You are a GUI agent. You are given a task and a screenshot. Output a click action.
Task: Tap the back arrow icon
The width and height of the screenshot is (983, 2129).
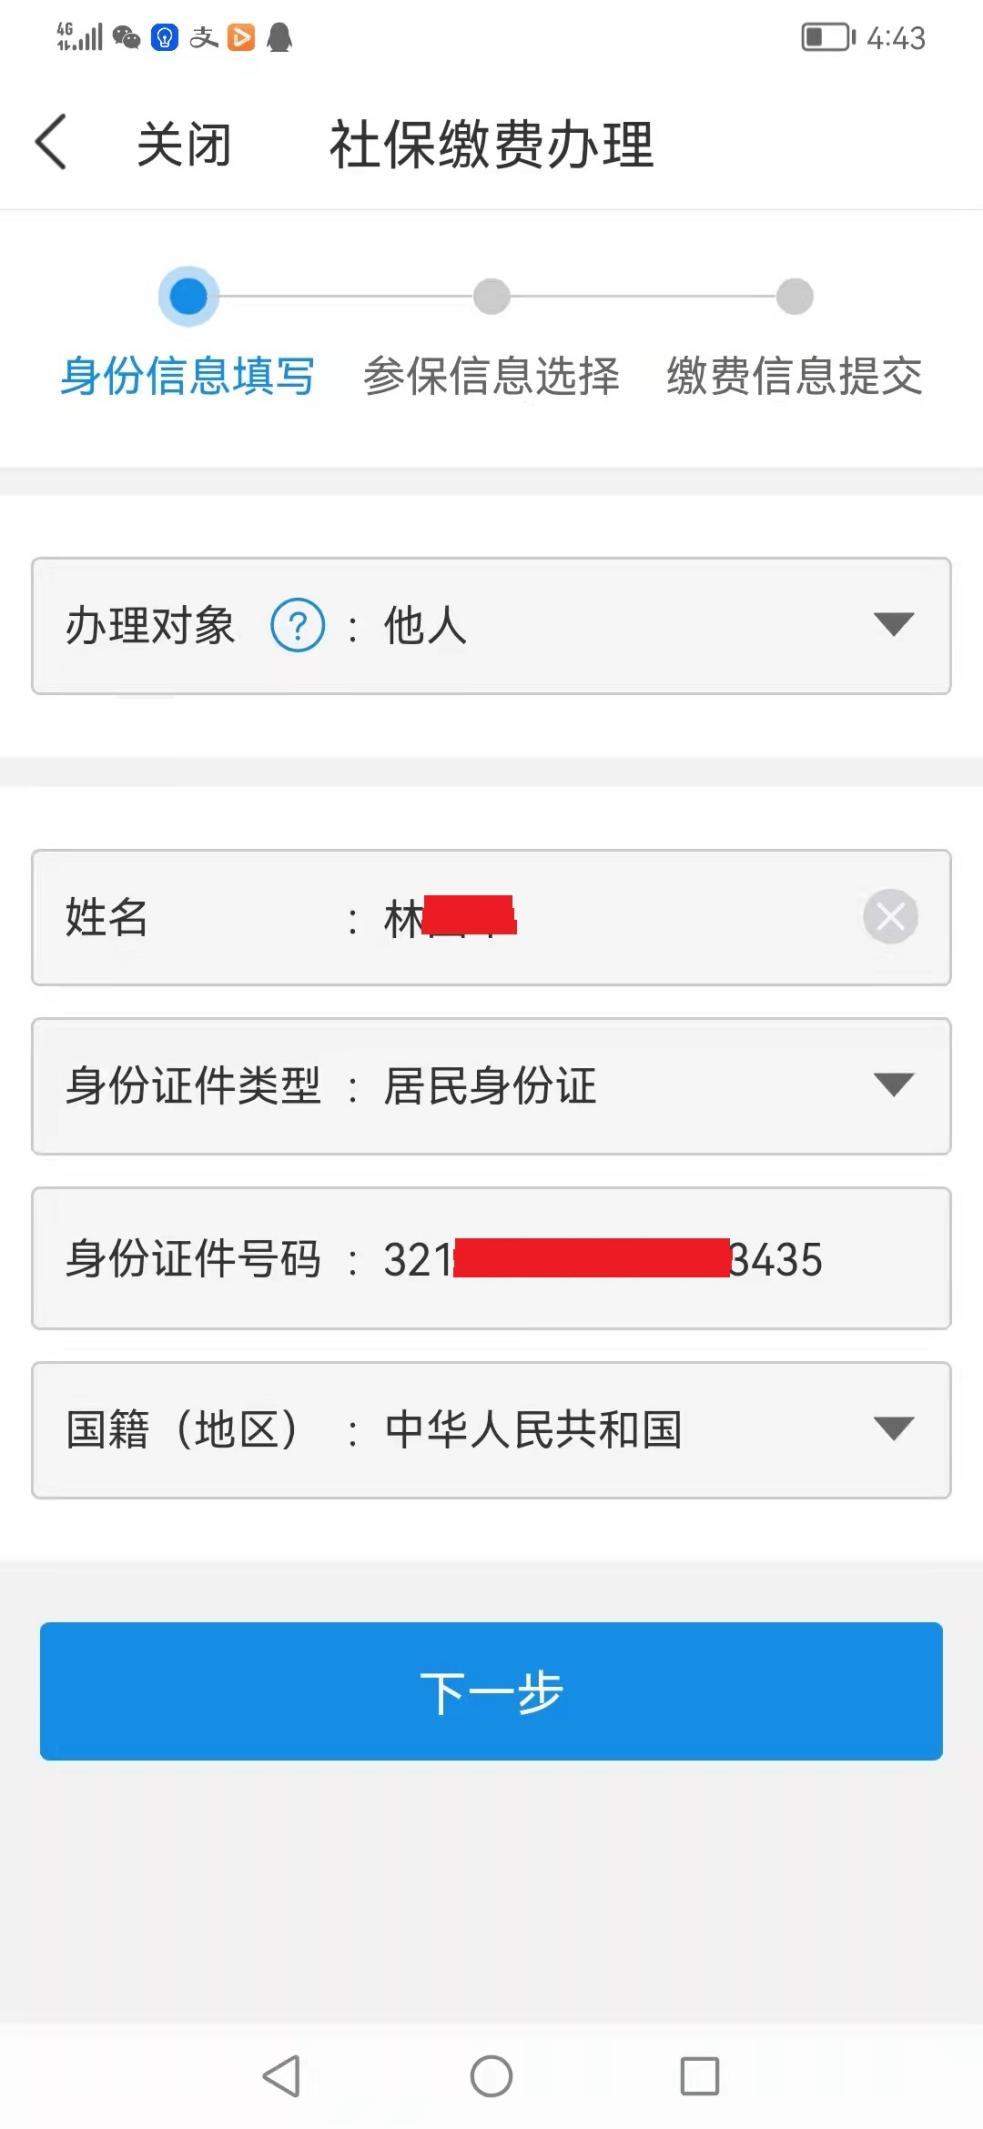click(51, 142)
